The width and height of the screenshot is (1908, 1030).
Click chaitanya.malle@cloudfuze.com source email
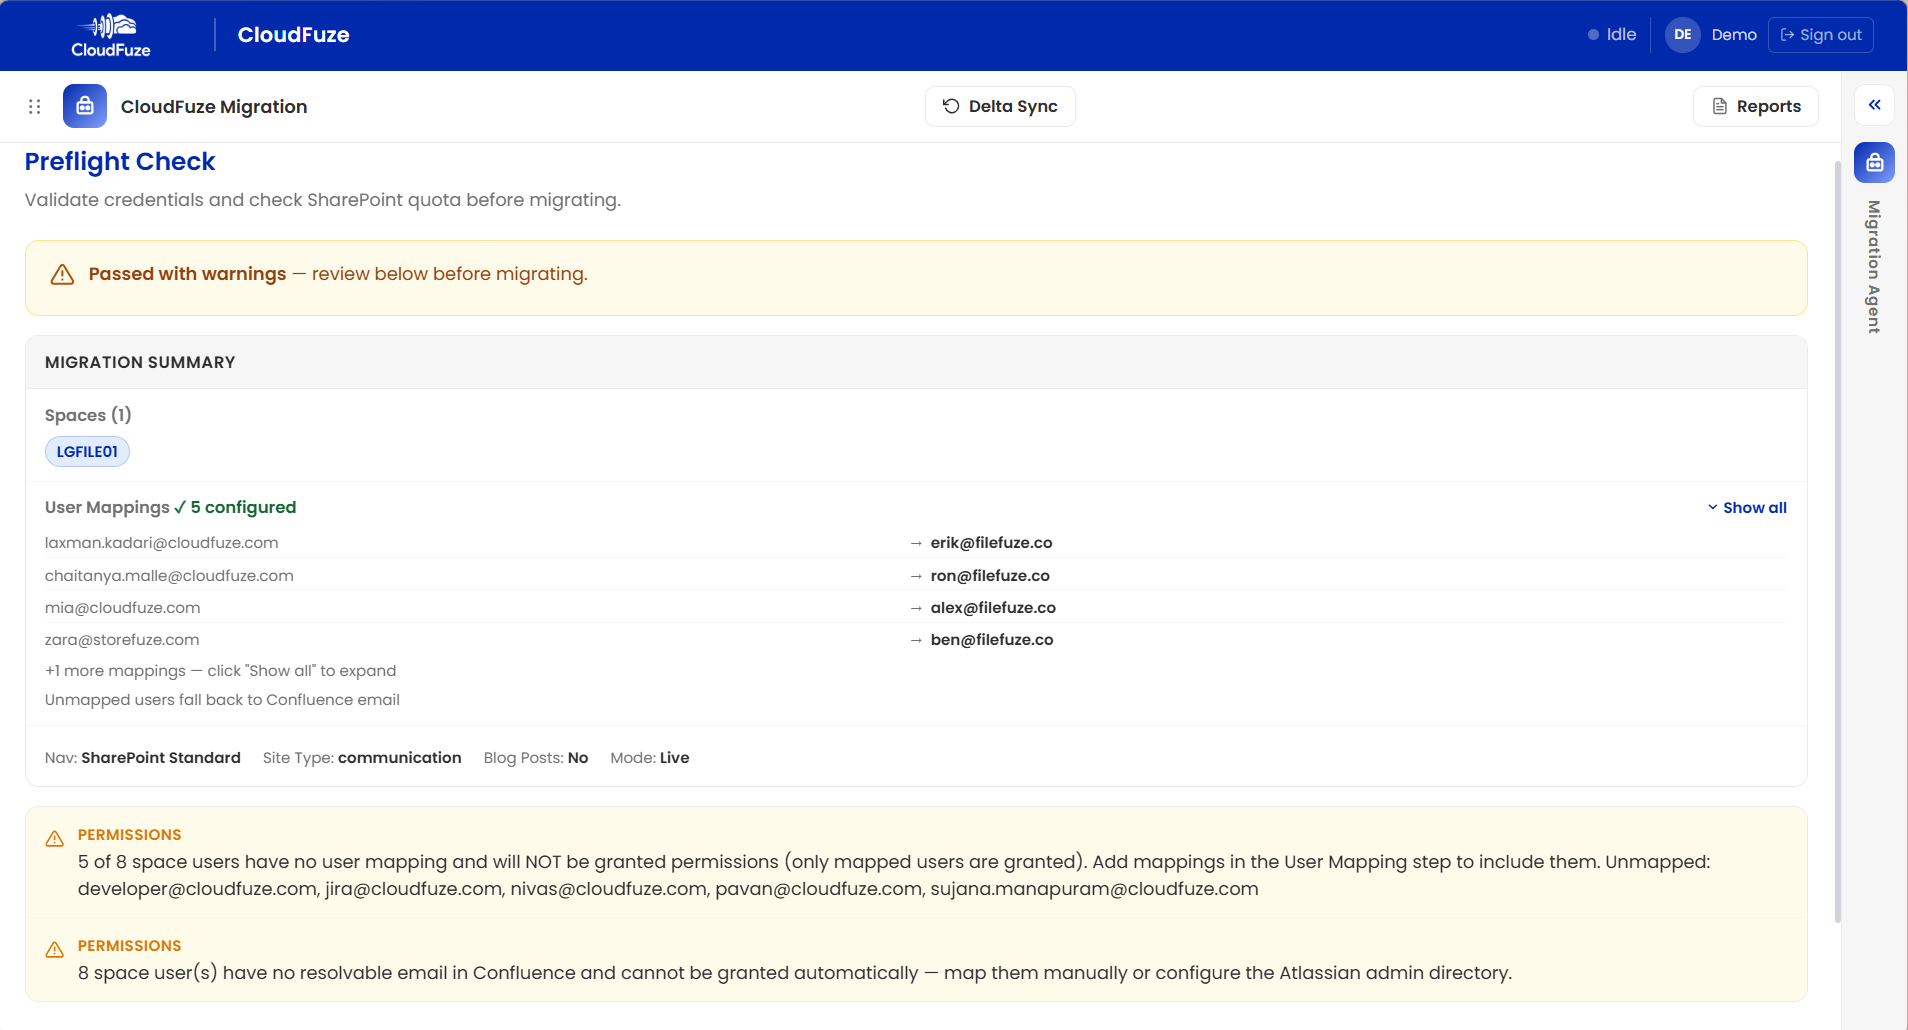(169, 576)
